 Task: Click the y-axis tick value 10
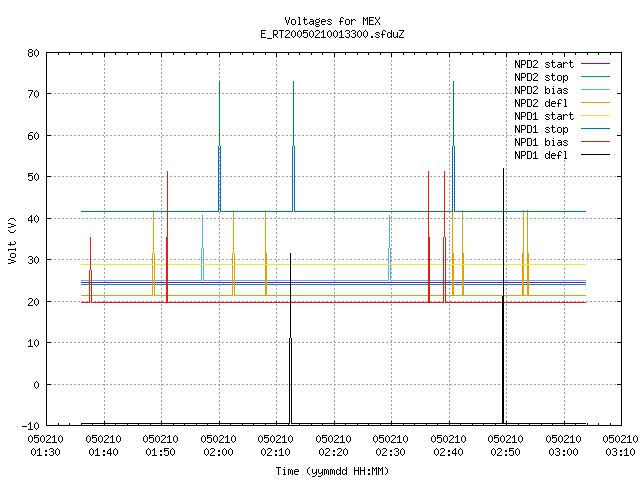[33, 343]
